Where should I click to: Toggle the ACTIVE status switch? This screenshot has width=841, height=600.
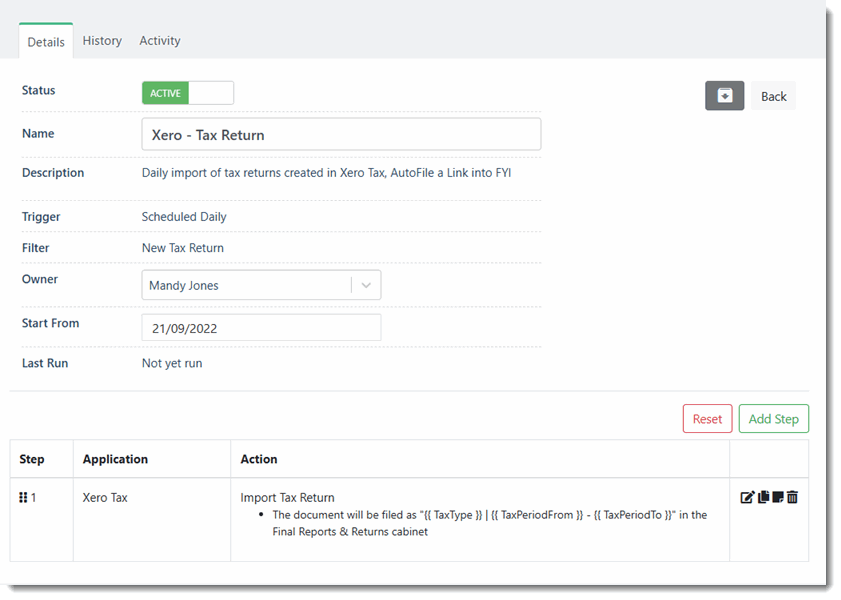click(x=188, y=93)
